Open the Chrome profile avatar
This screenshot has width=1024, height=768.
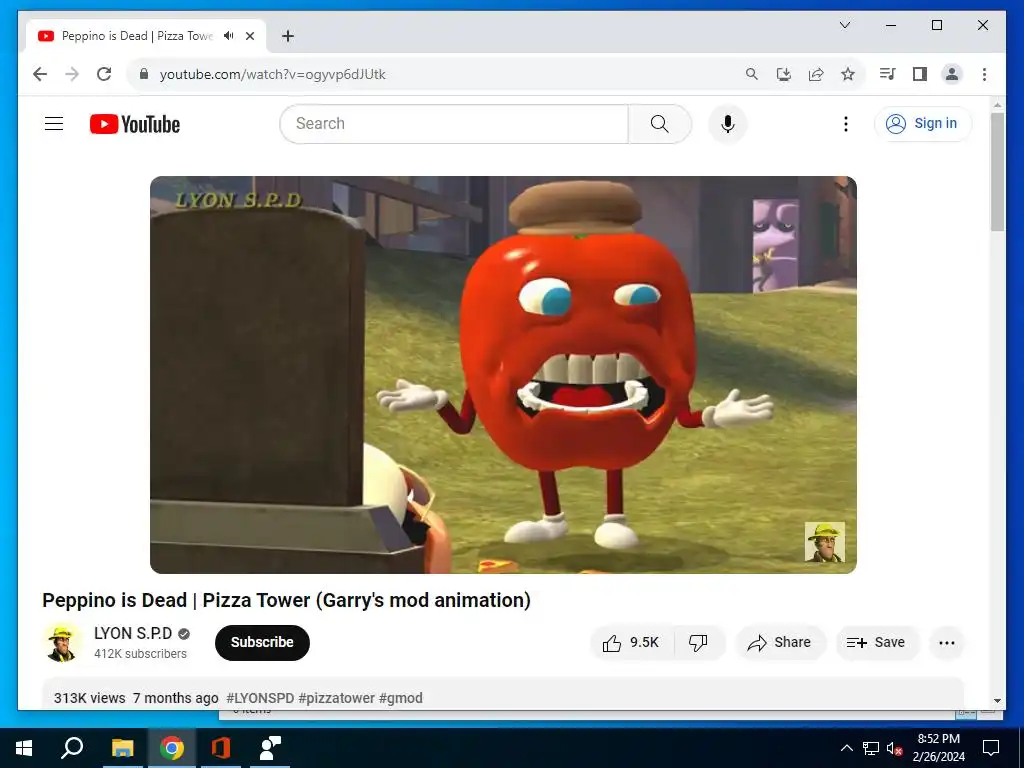(x=952, y=74)
